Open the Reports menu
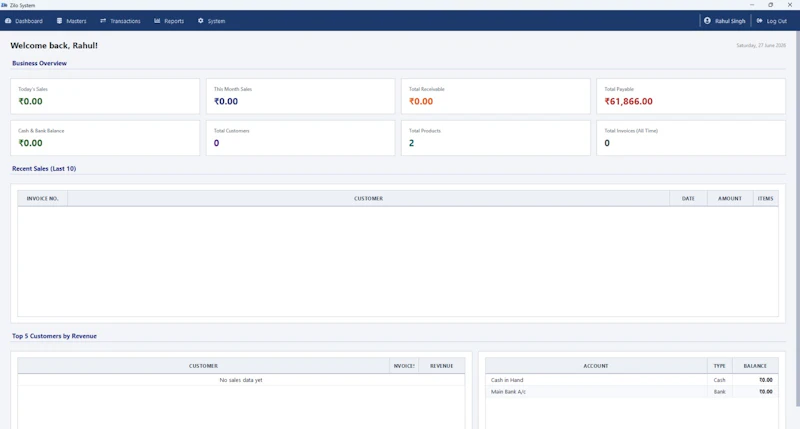The image size is (800, 429). (169, 21)
